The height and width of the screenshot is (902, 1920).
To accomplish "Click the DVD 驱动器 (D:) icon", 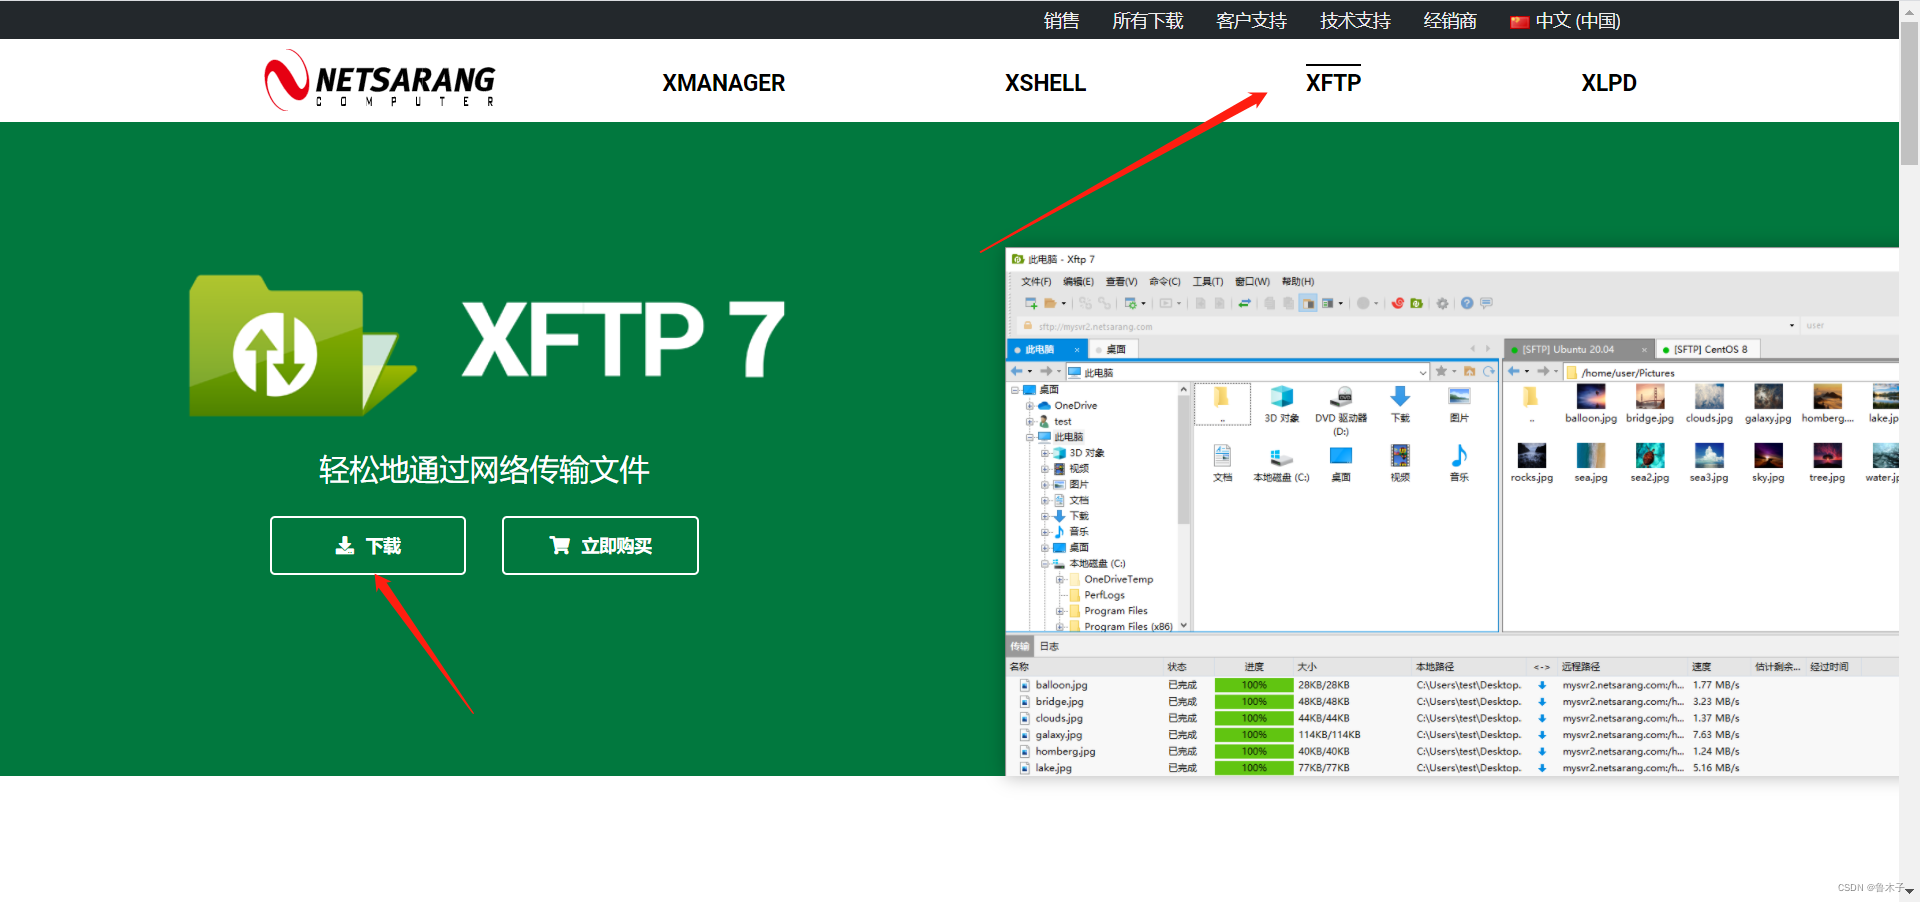I will coord(1341,410).
